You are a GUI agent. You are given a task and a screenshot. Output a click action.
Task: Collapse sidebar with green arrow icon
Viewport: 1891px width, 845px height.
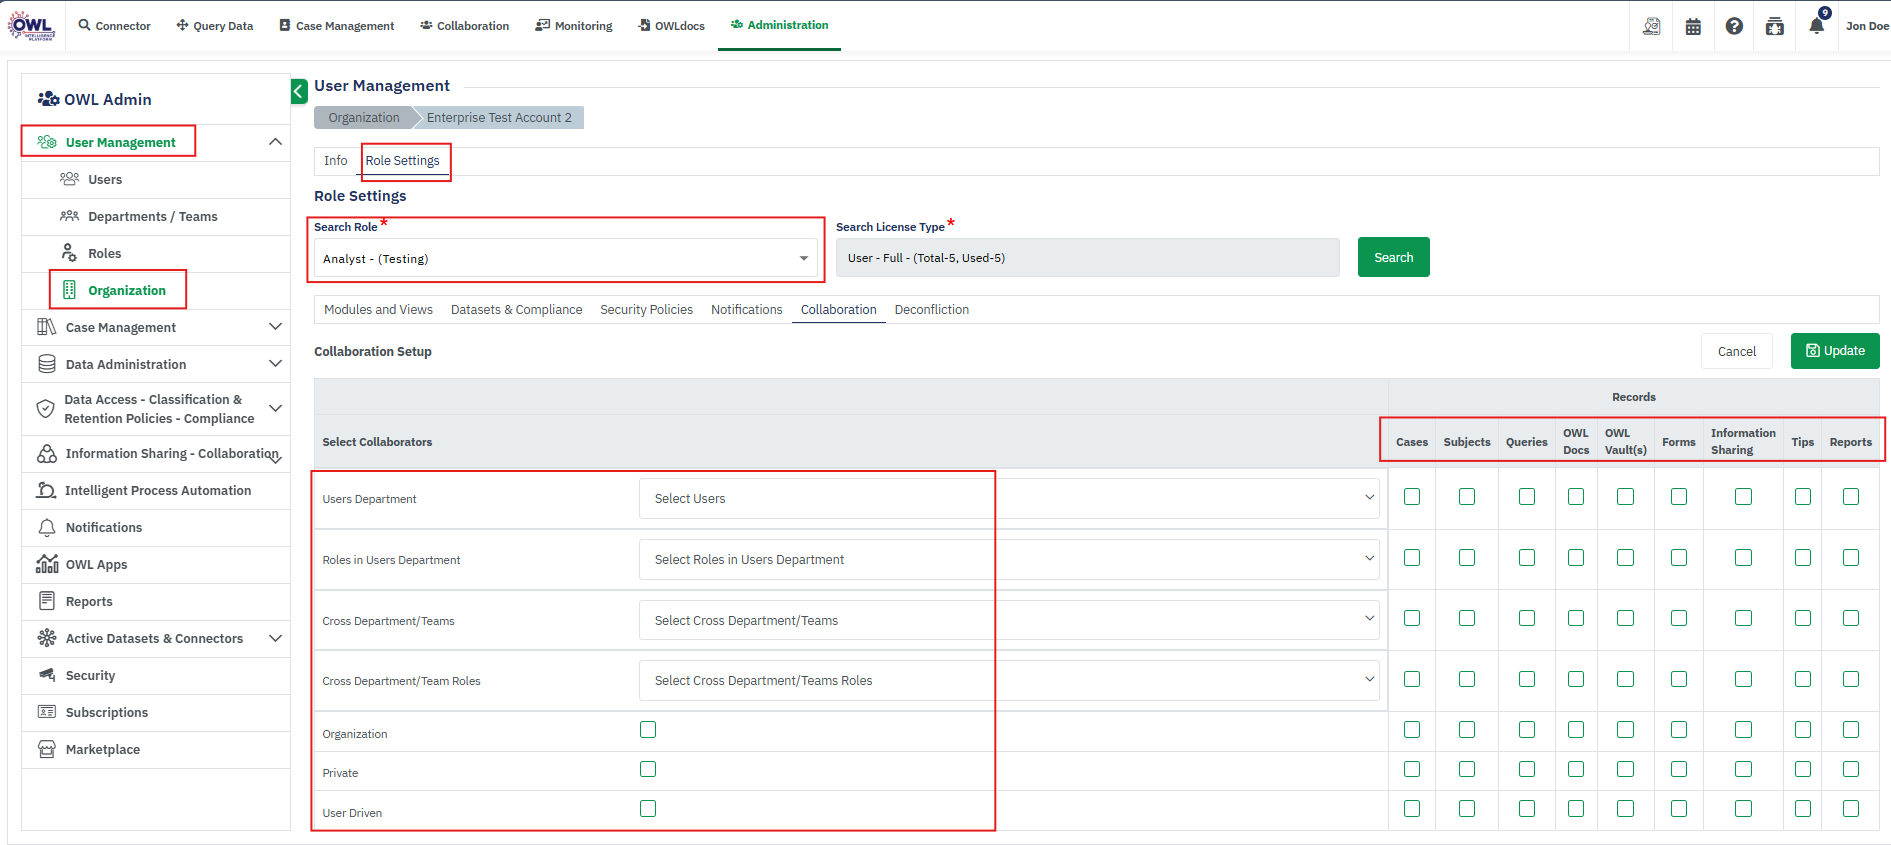click(299, 92)
